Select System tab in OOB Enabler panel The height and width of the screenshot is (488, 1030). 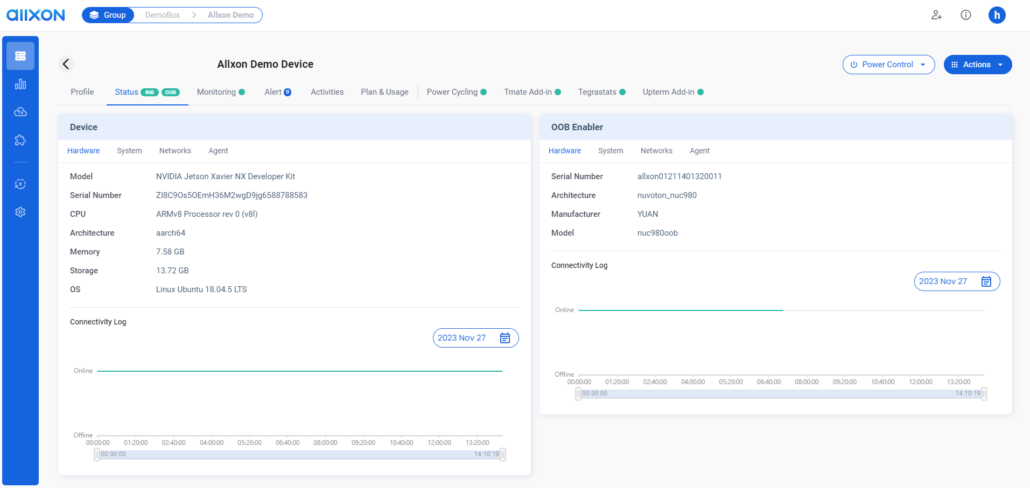pyautogui.click(x=610, y=151)
